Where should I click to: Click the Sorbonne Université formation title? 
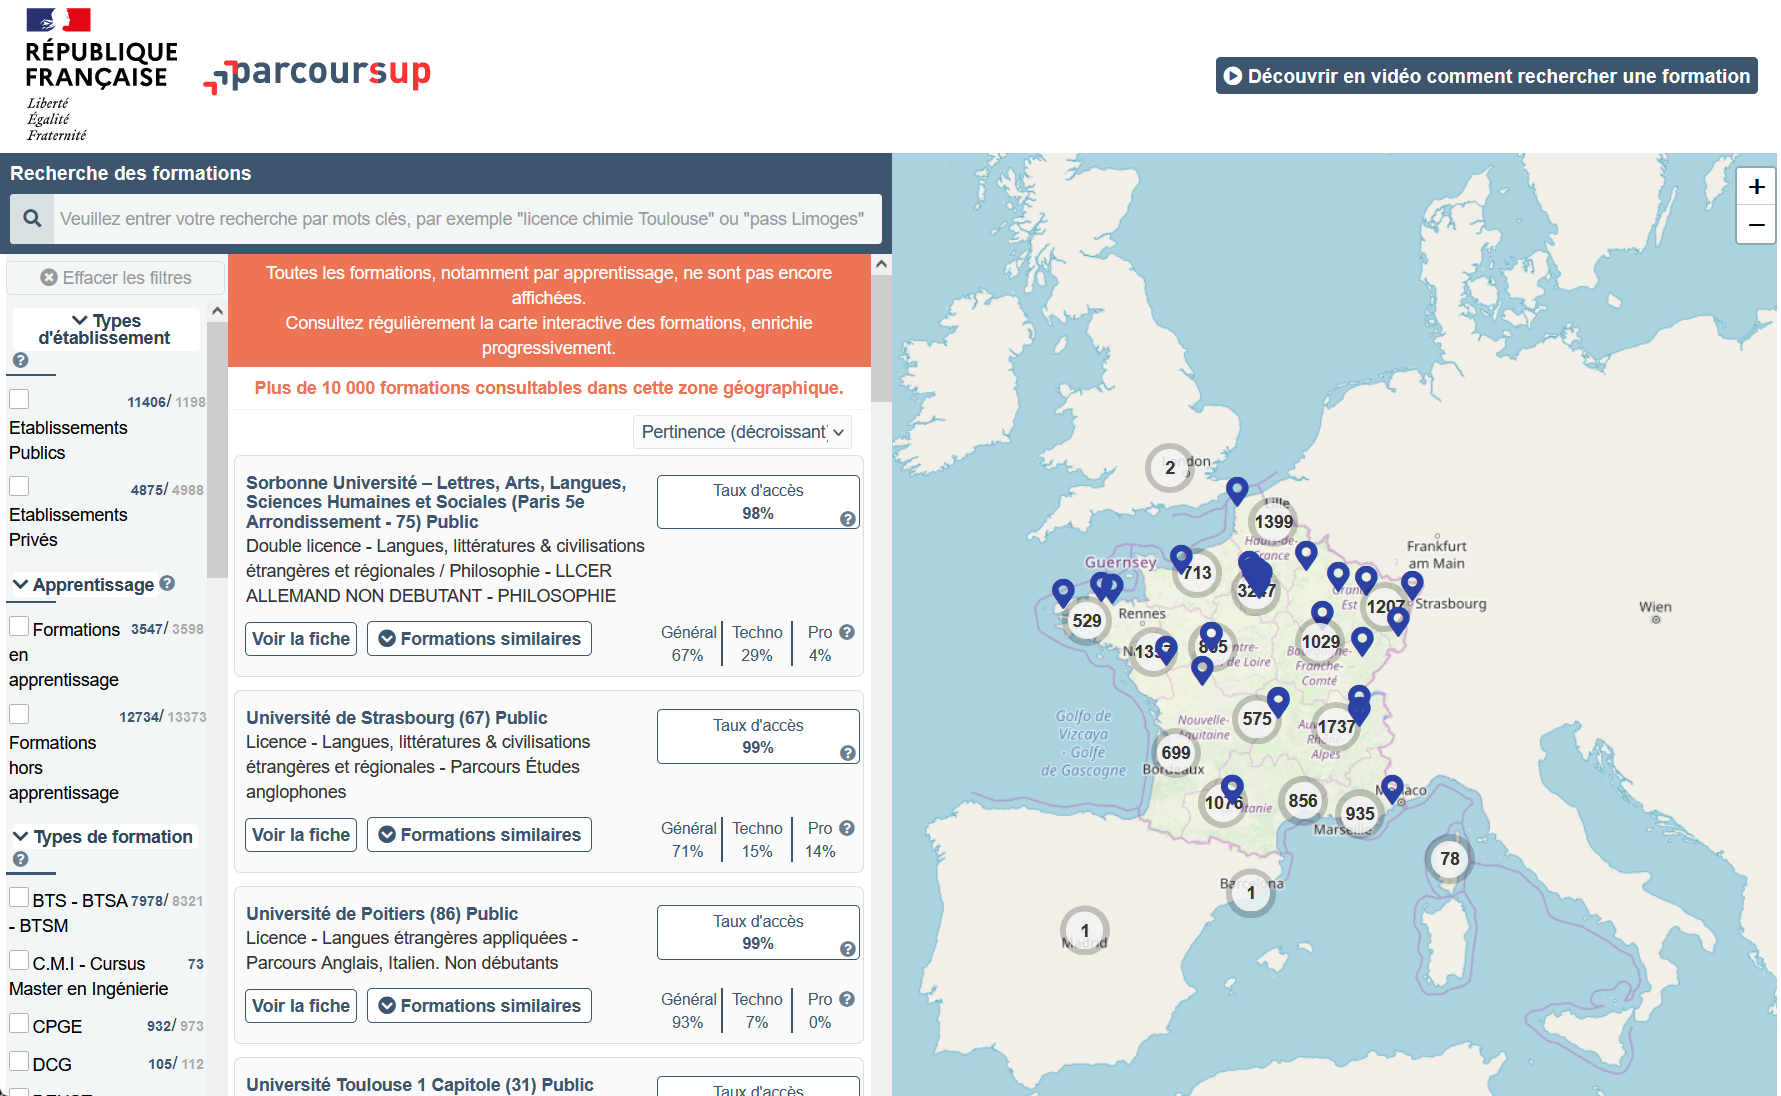click(x=436, y=502)
